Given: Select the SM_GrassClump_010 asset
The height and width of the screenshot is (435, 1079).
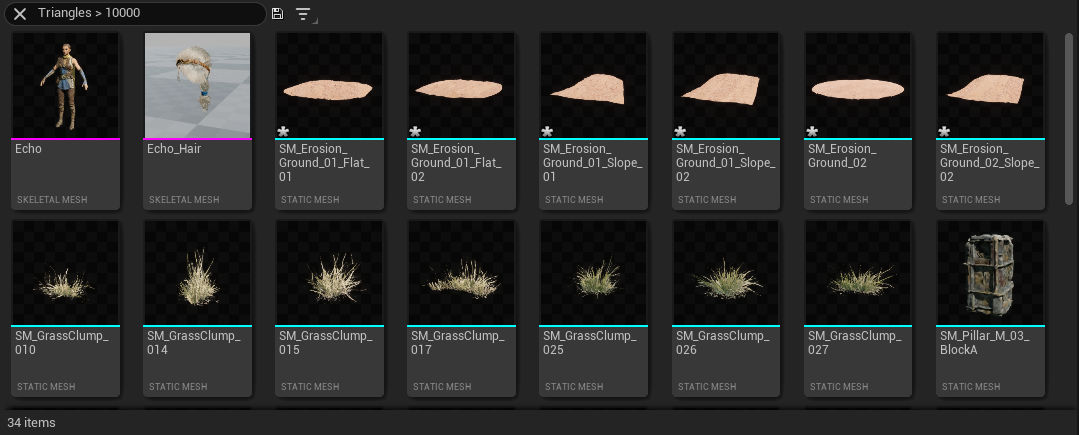Looking at the screenshot, I should tap(66, 308).
